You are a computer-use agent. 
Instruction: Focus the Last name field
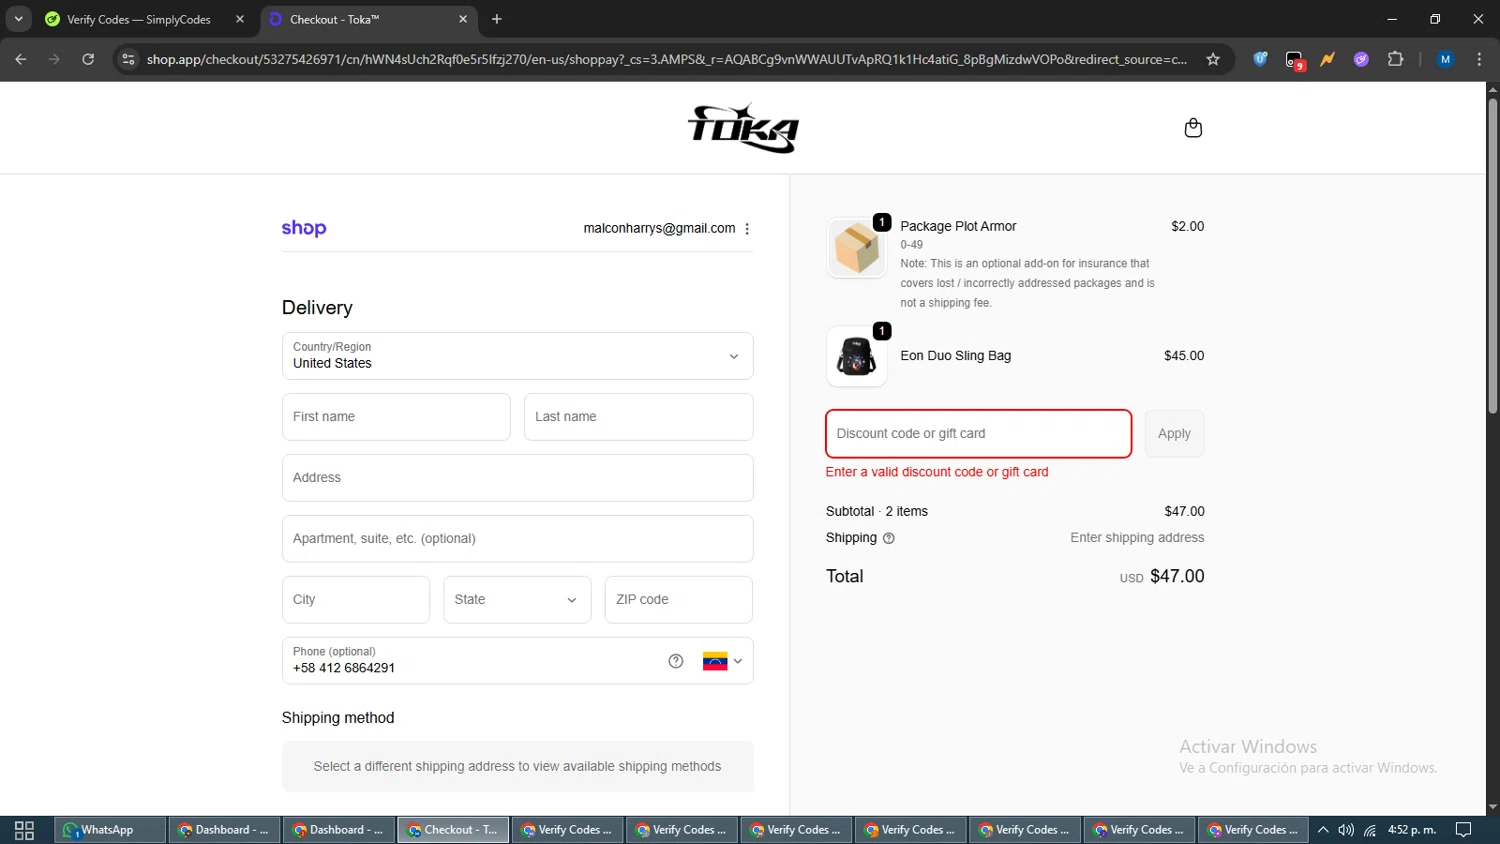638,417
